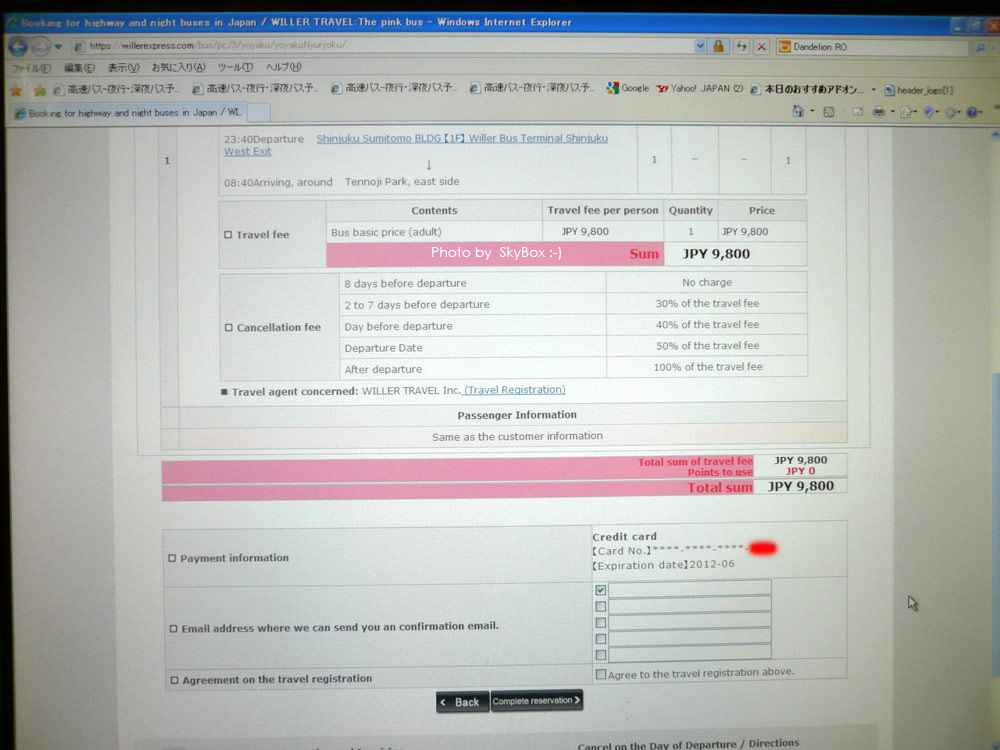Image resolution: width=1000 pixels, height=750 pixels.
Task: Click the Add to Favorites Bar icon
Action: pos(40,90)
